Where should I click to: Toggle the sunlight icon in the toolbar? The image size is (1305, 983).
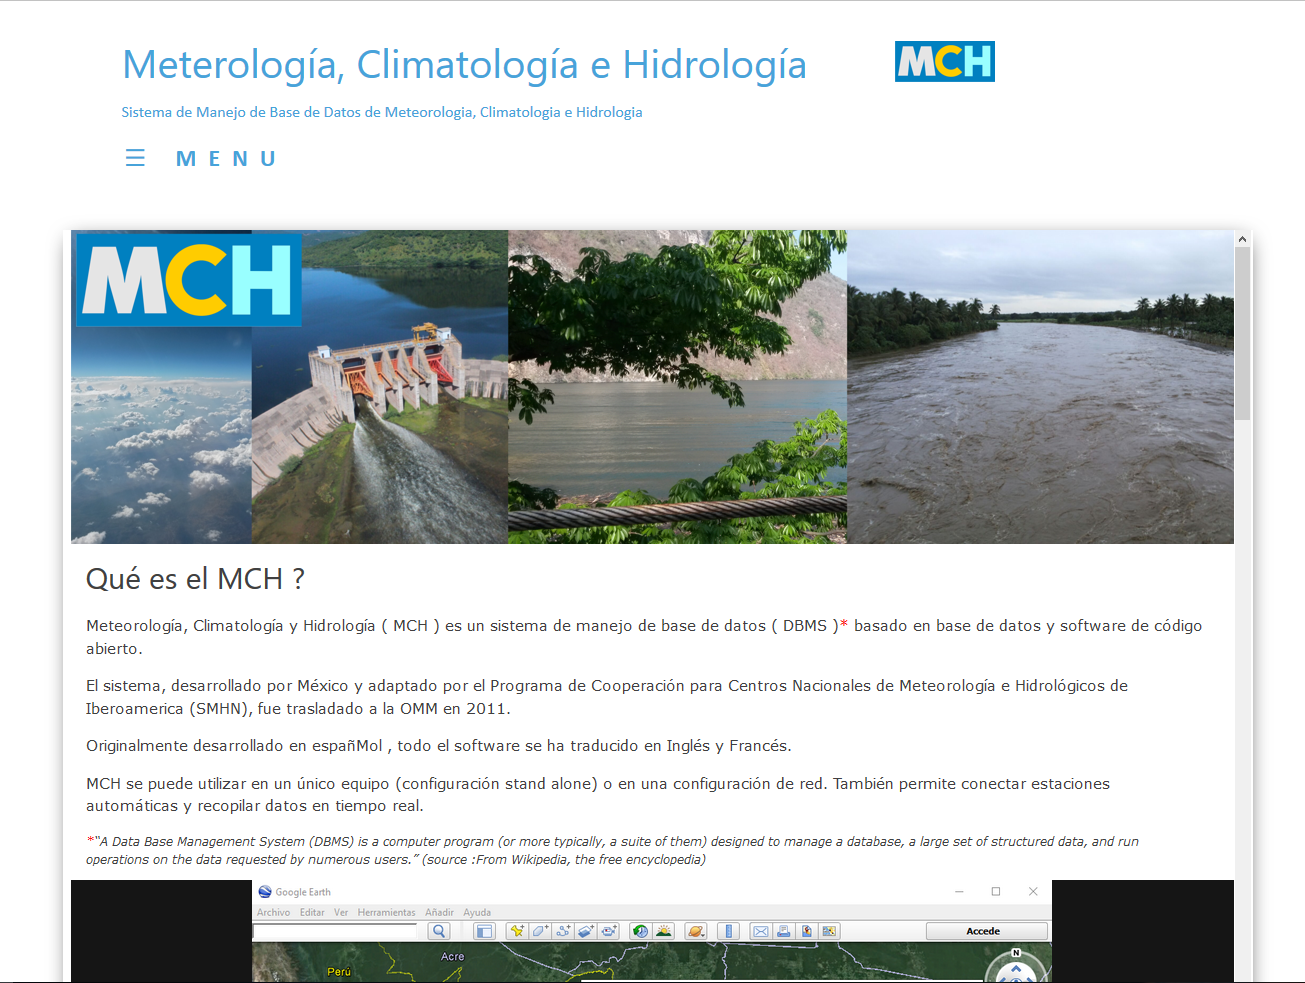663,931
